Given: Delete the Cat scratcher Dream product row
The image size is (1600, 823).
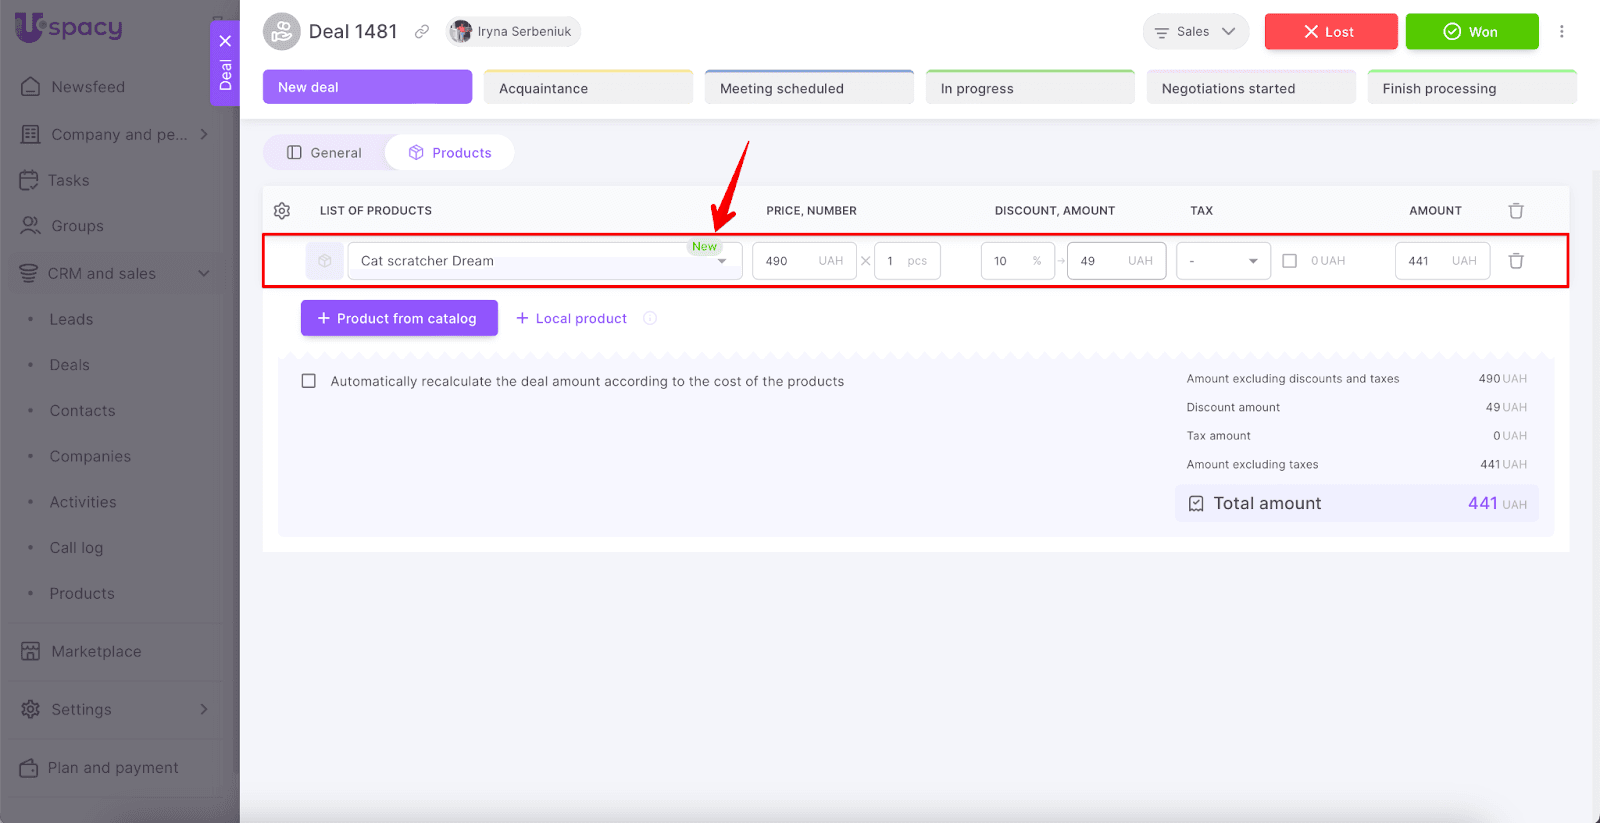Looking at the screenshot, I should [1516, 261].
